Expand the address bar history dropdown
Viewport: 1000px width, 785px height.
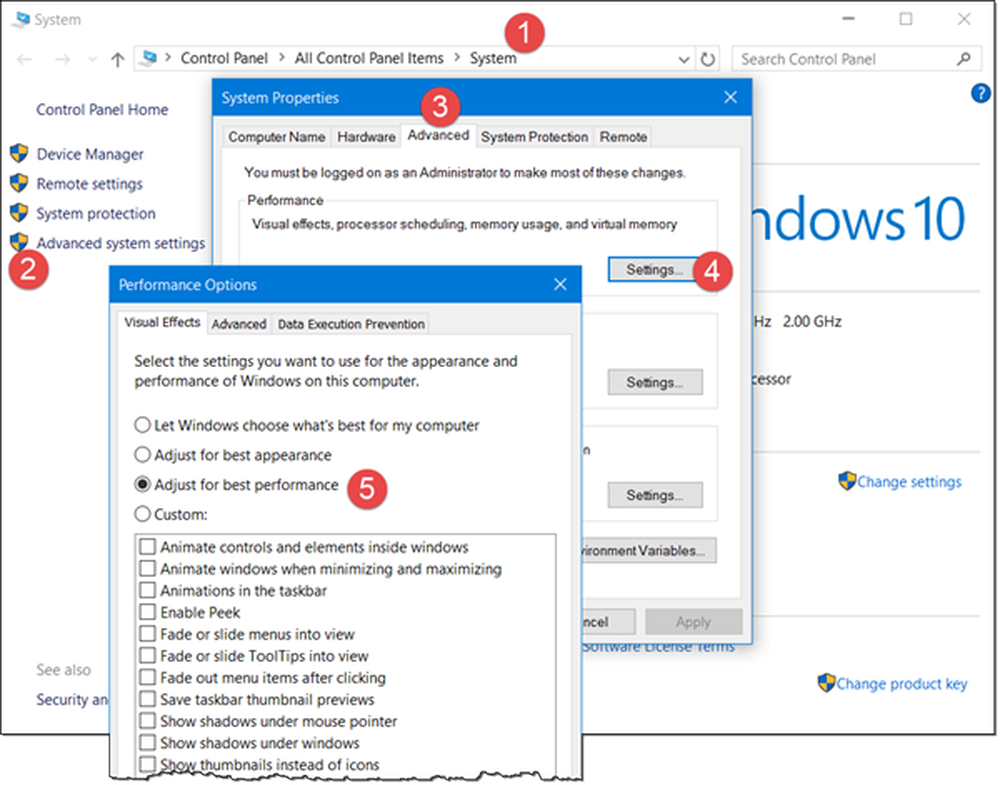click(684, 59)
